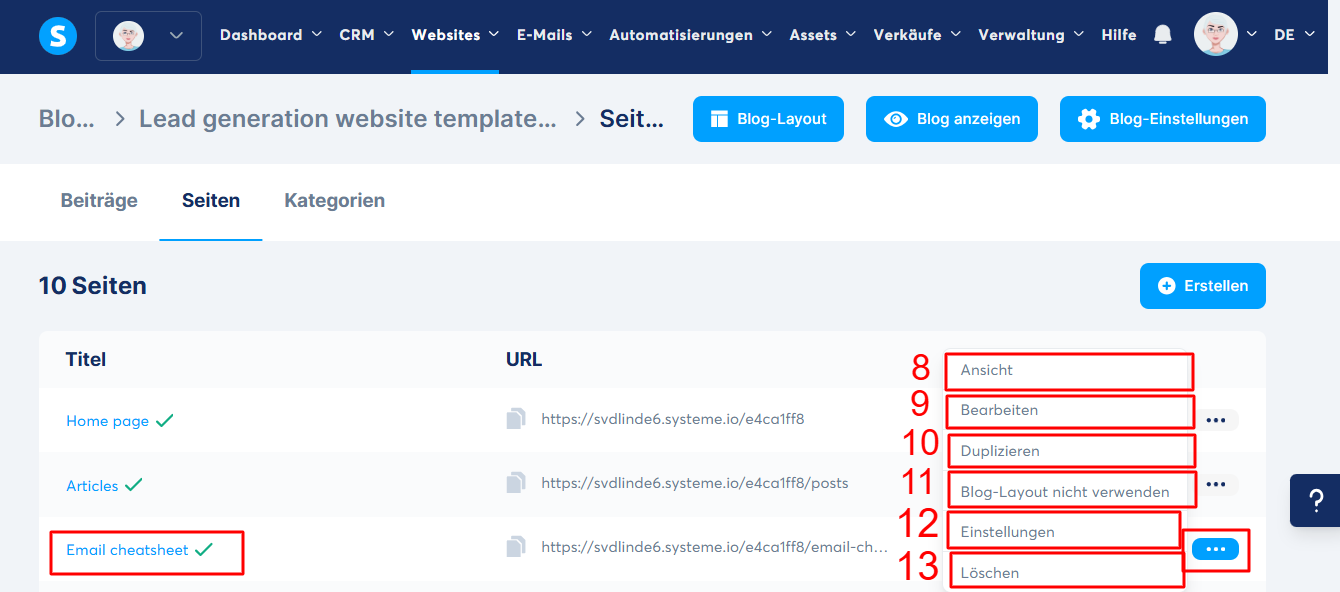Click the systeme.io S logo
1340x592 pixels.
[x=57, y=36]
